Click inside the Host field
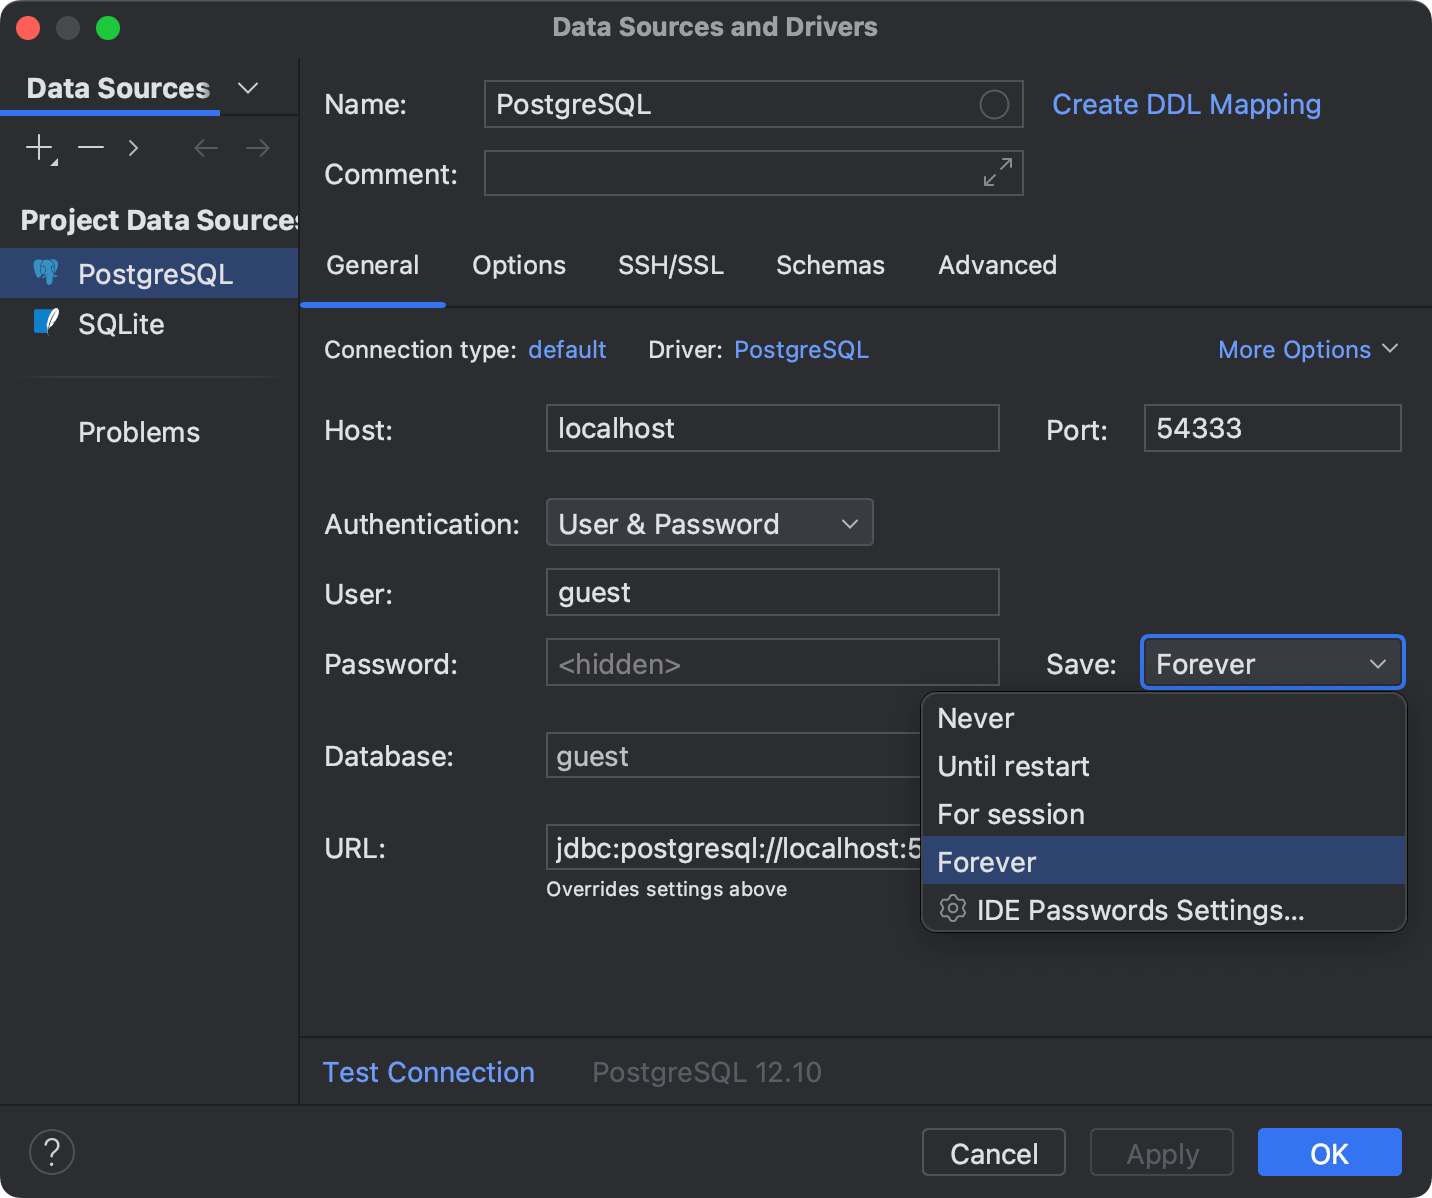 click(772, 428)
